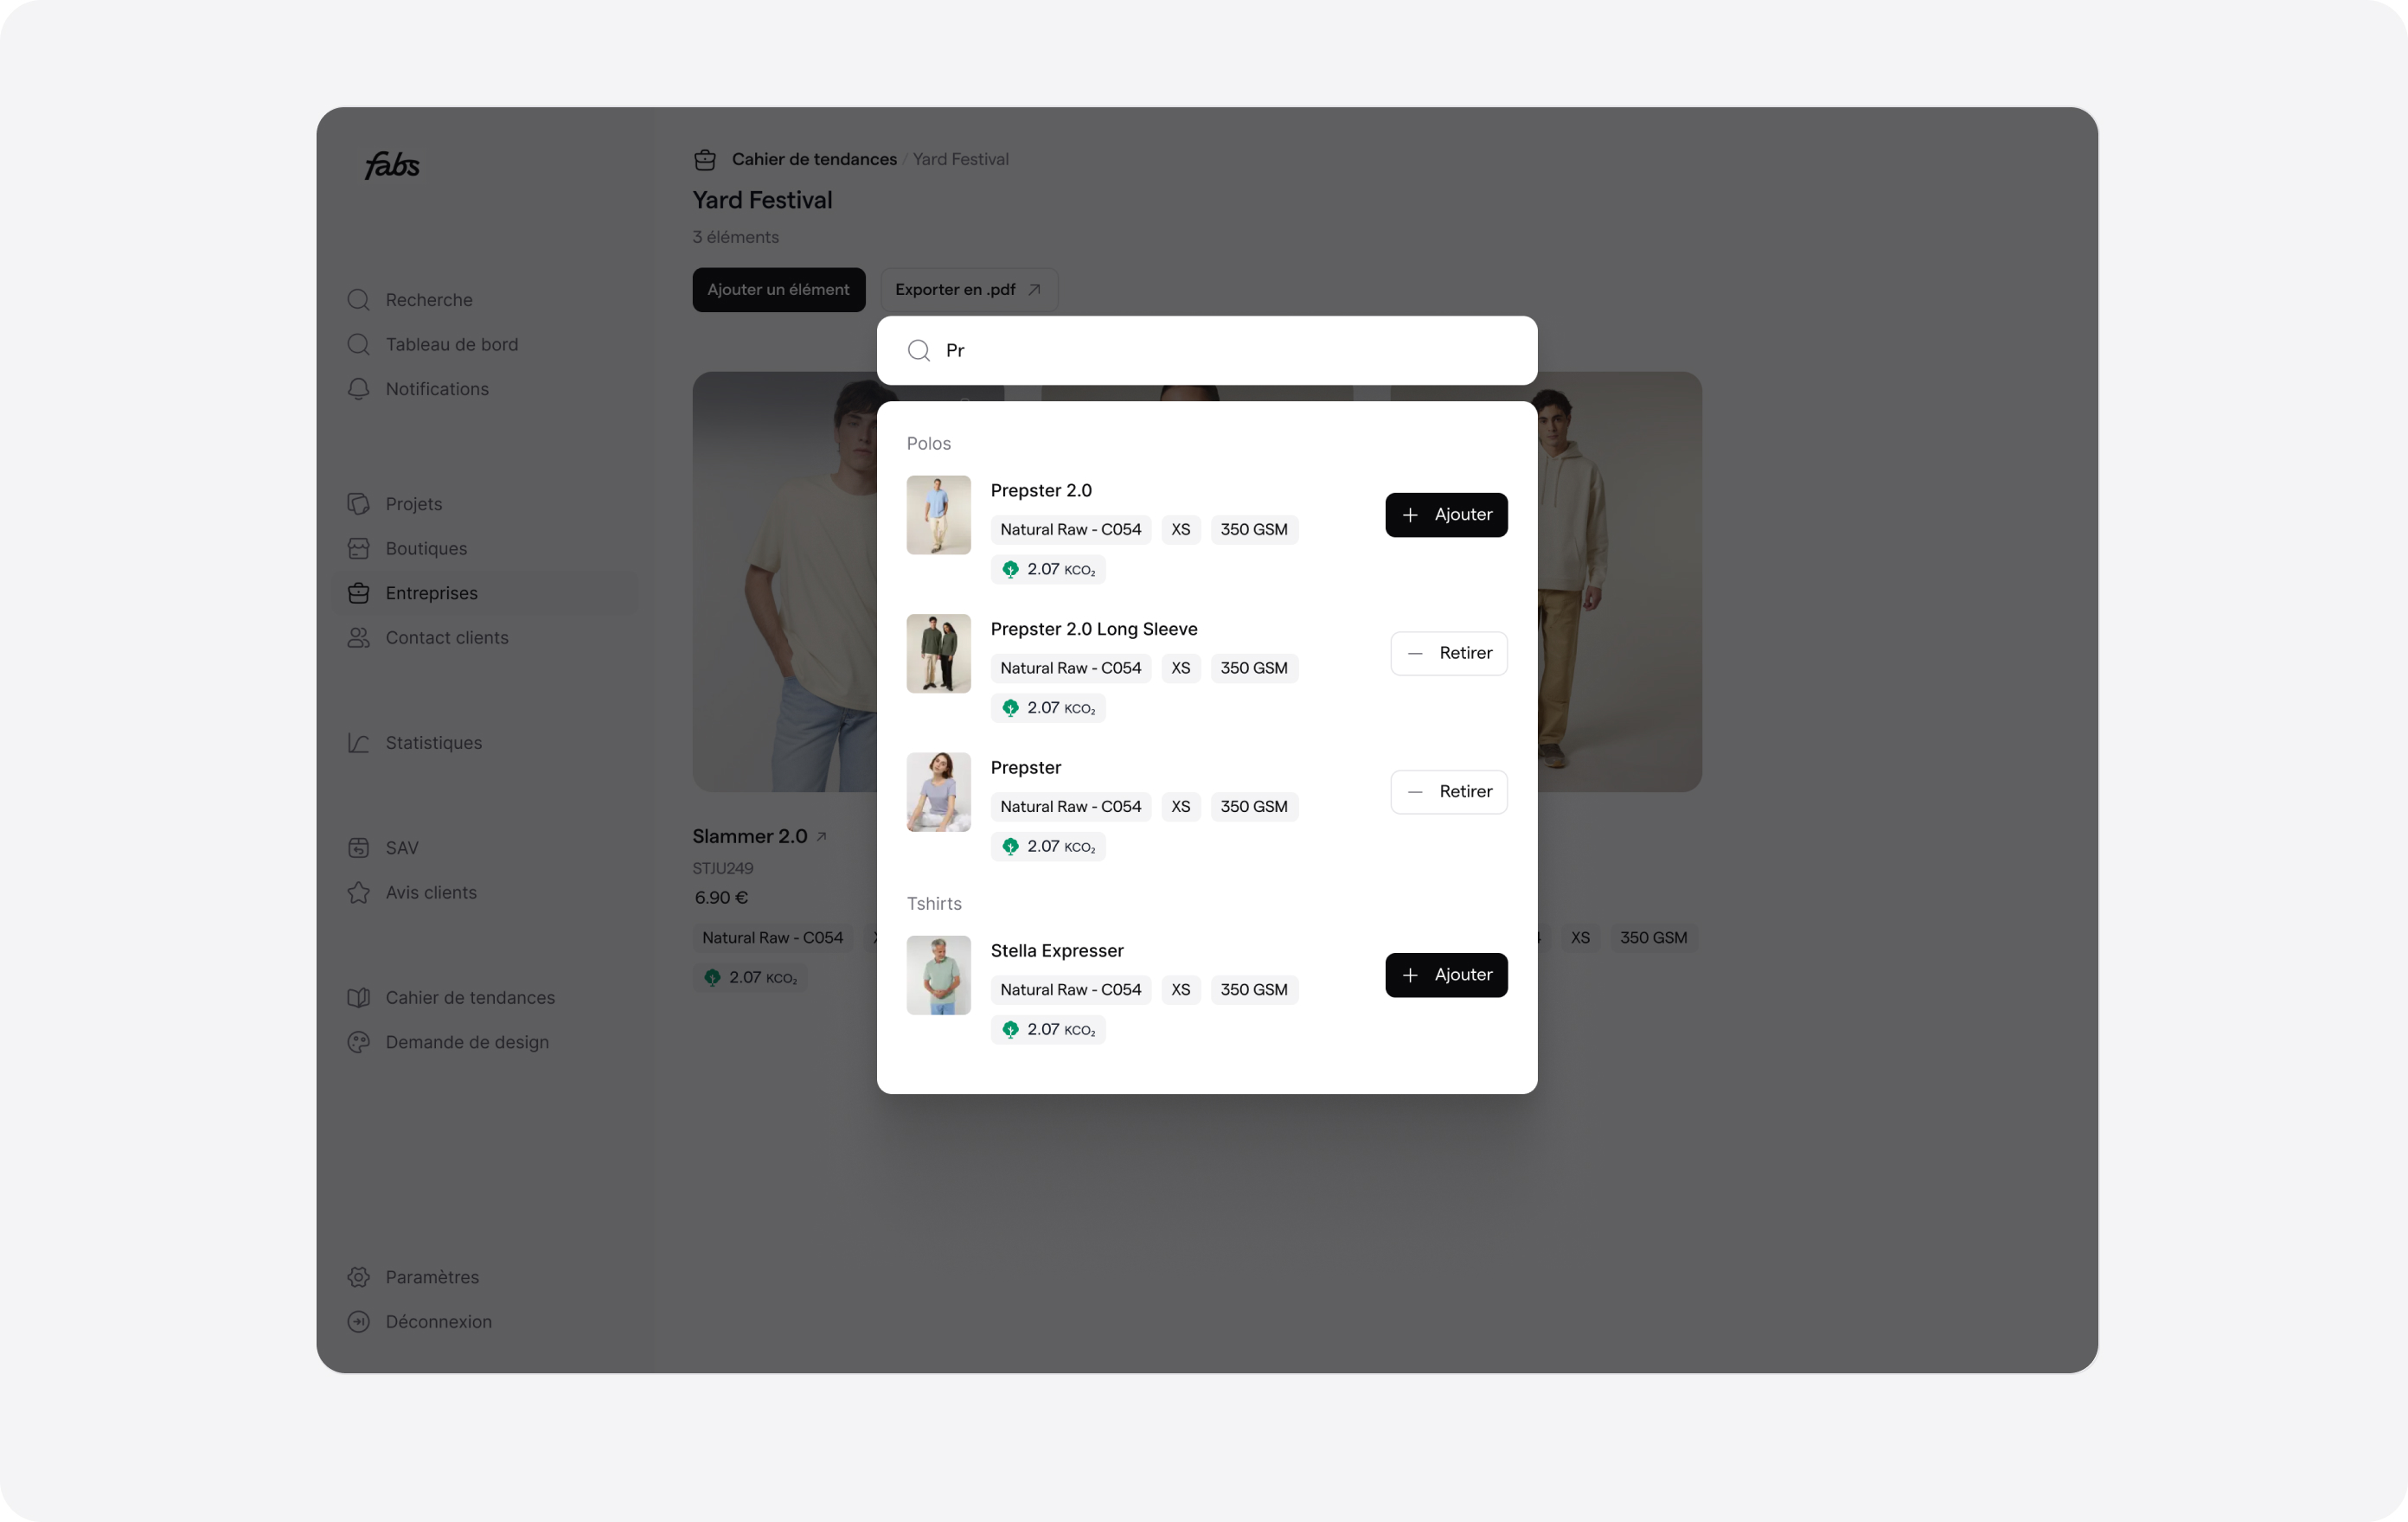Viewport: 2408px width, 1522px height.
Task: Click the Demande de design palette icon
Action: (x=359, y=1042)
